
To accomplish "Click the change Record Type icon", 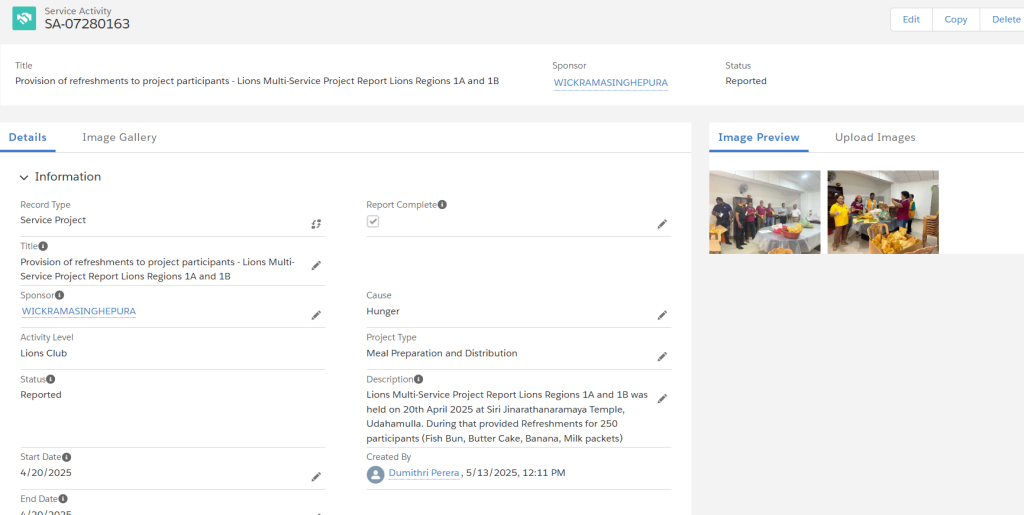I will tap(316, 224).
